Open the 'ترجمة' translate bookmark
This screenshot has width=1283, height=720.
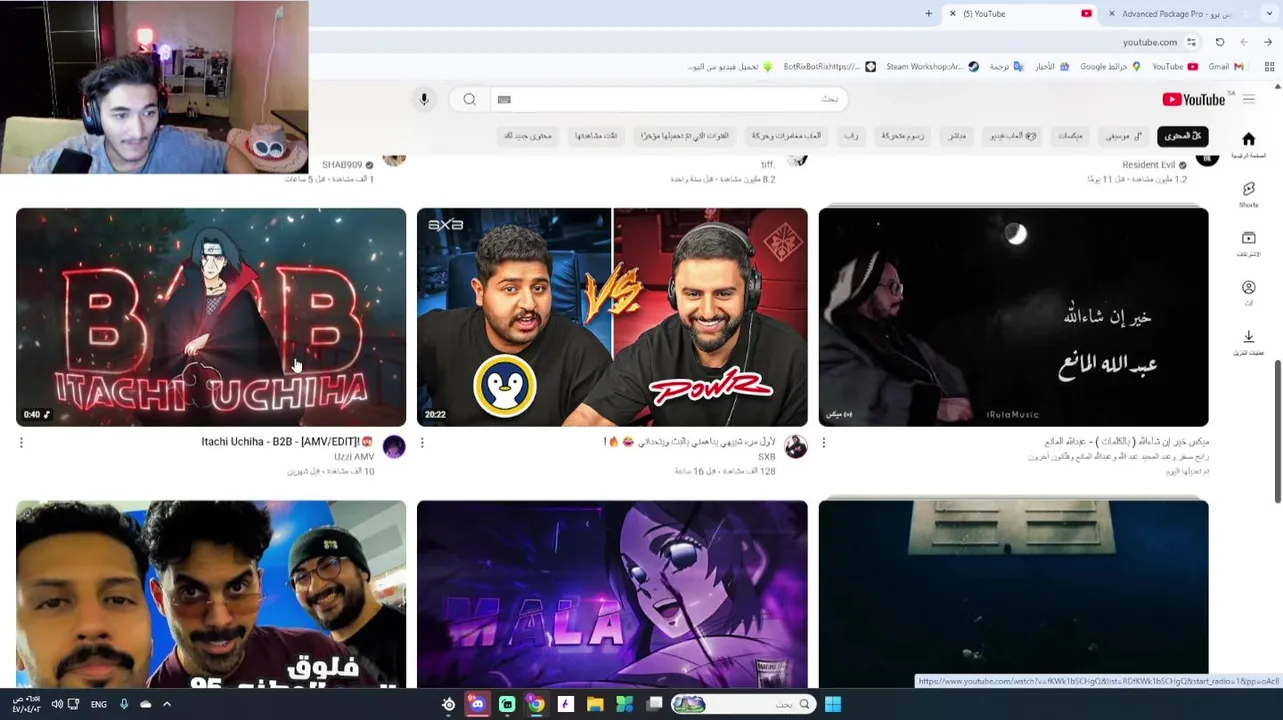[1006, 67]
